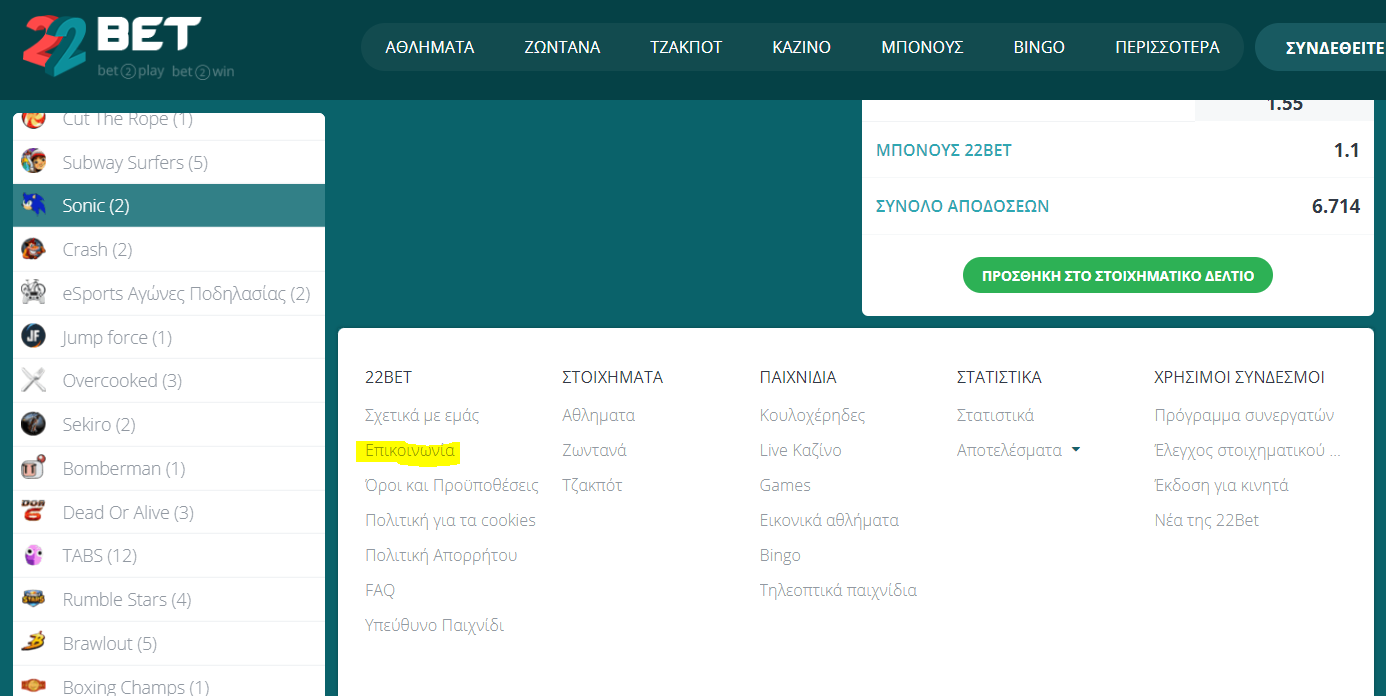Click the Sonic hedgehog icon
Viewport: 1386px width, 696px height.
34,205
